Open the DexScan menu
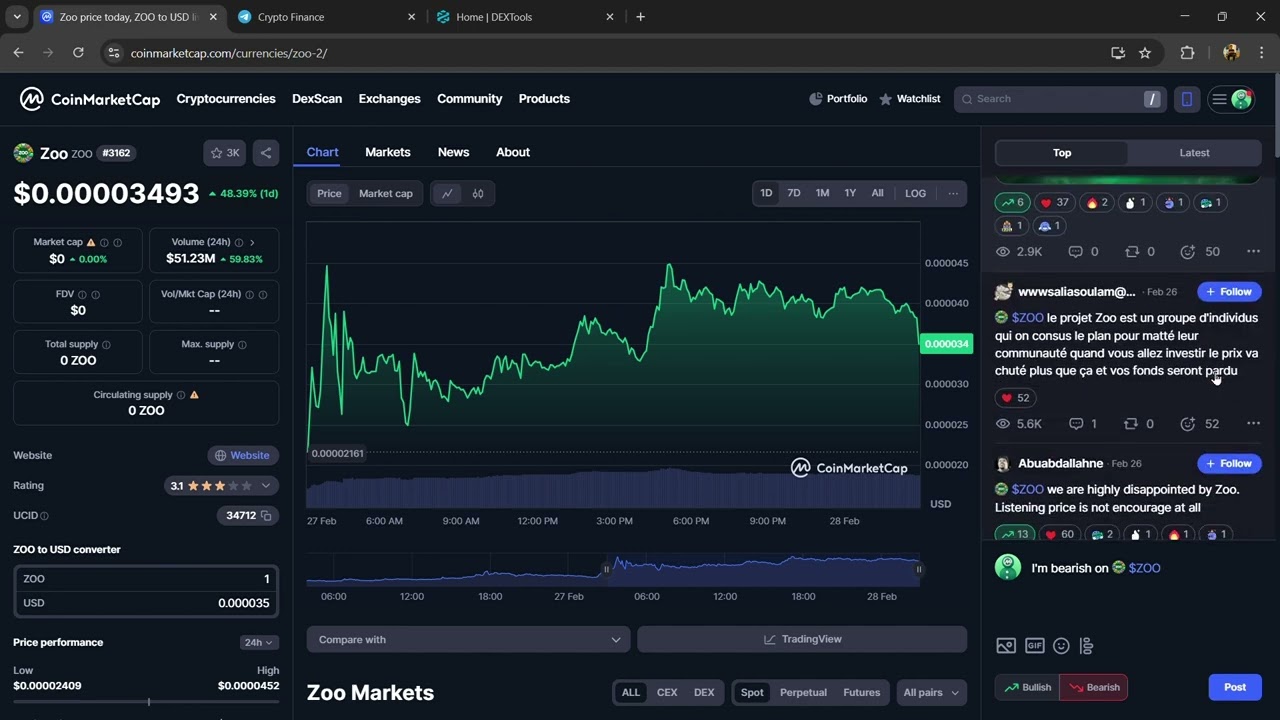The image size is (1280, 720). pos(317,99)
